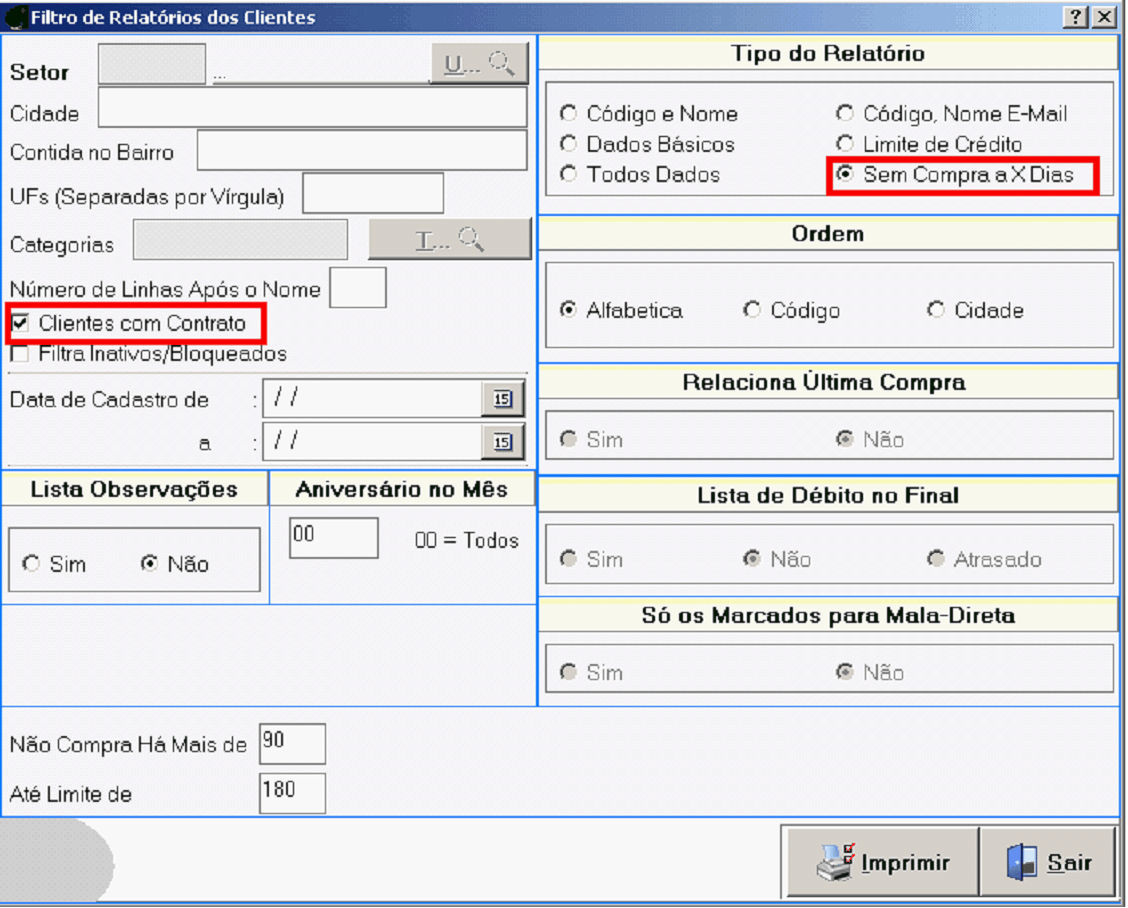Screen dimensions: 1128x908
Task: Choose Dados Básicos report type
Action: (568, 144)
